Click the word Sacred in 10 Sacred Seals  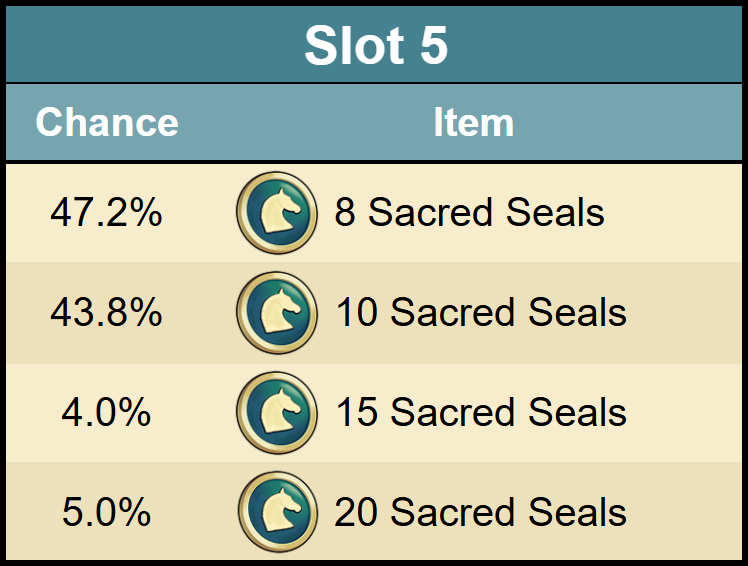452,313
